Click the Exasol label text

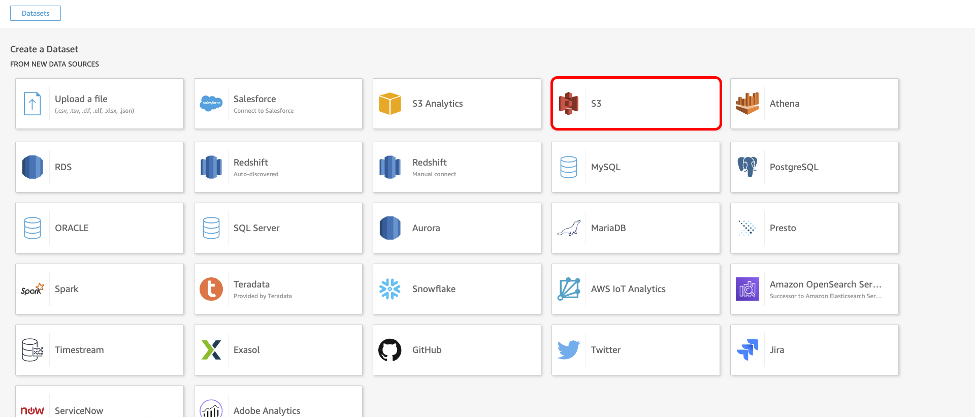coord(247,350)
